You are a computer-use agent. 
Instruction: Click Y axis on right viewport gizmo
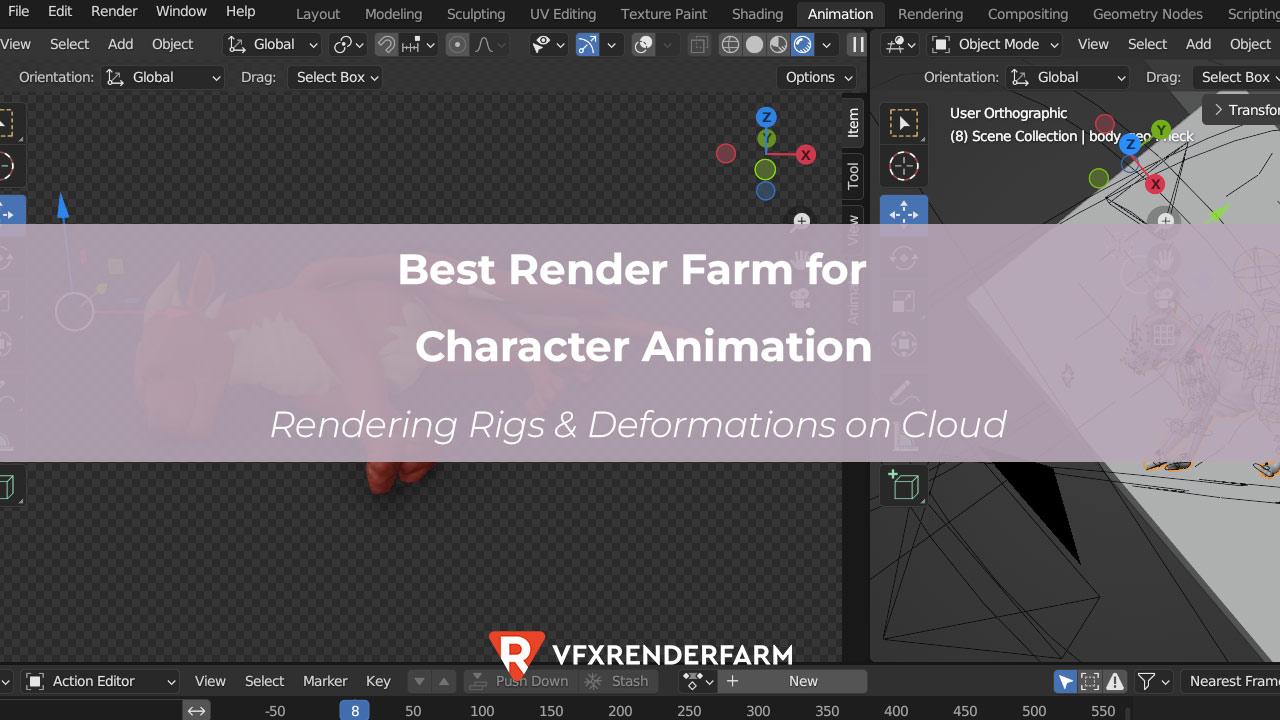coord(1160,130)
